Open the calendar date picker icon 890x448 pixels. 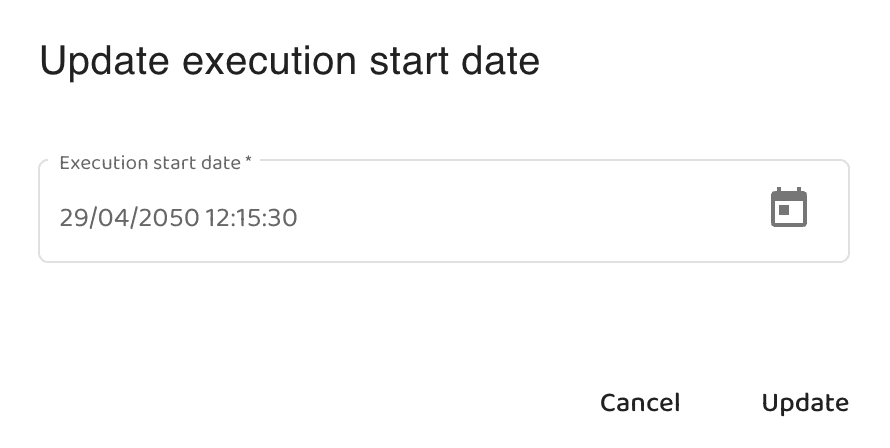(788, 208)
